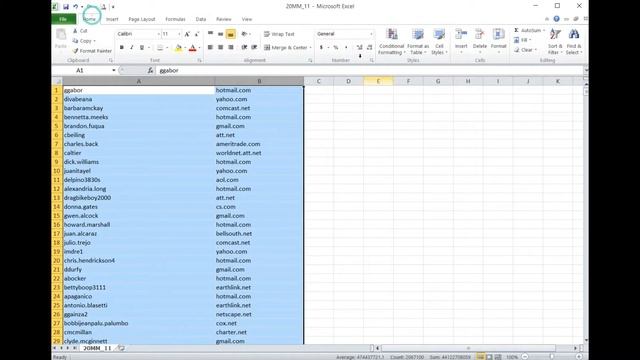Switch to the Formulas tab
The image size is (640, 360).
coord(176,19)
